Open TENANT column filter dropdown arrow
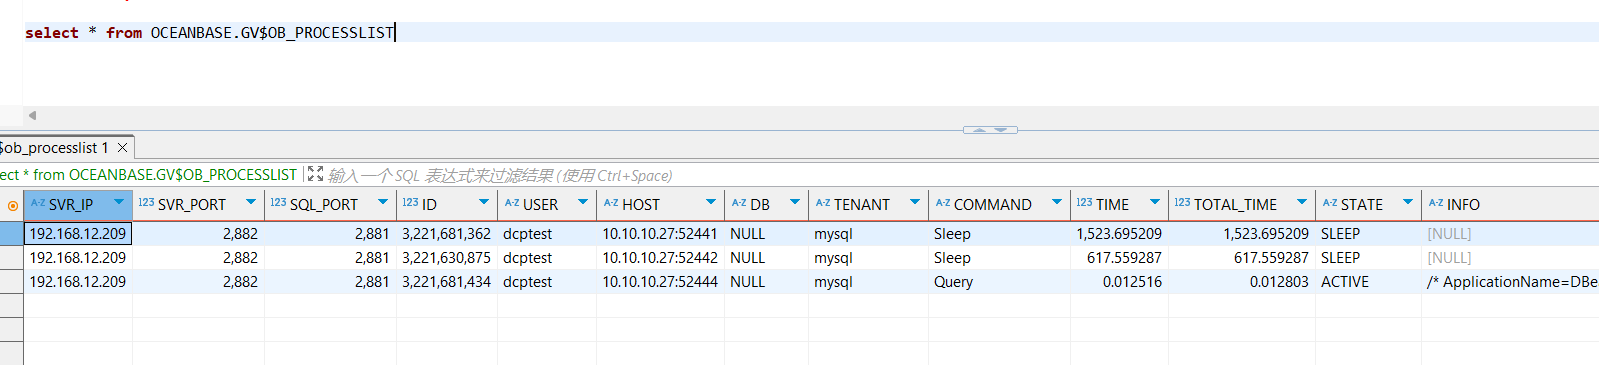Screen dimensions: 1599x365 (915, 203)
